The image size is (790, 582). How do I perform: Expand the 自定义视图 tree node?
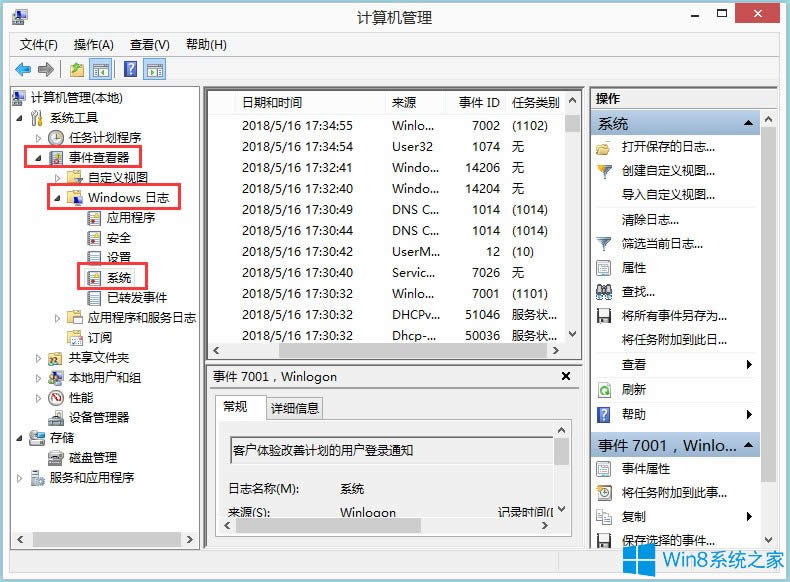(58, 178)
